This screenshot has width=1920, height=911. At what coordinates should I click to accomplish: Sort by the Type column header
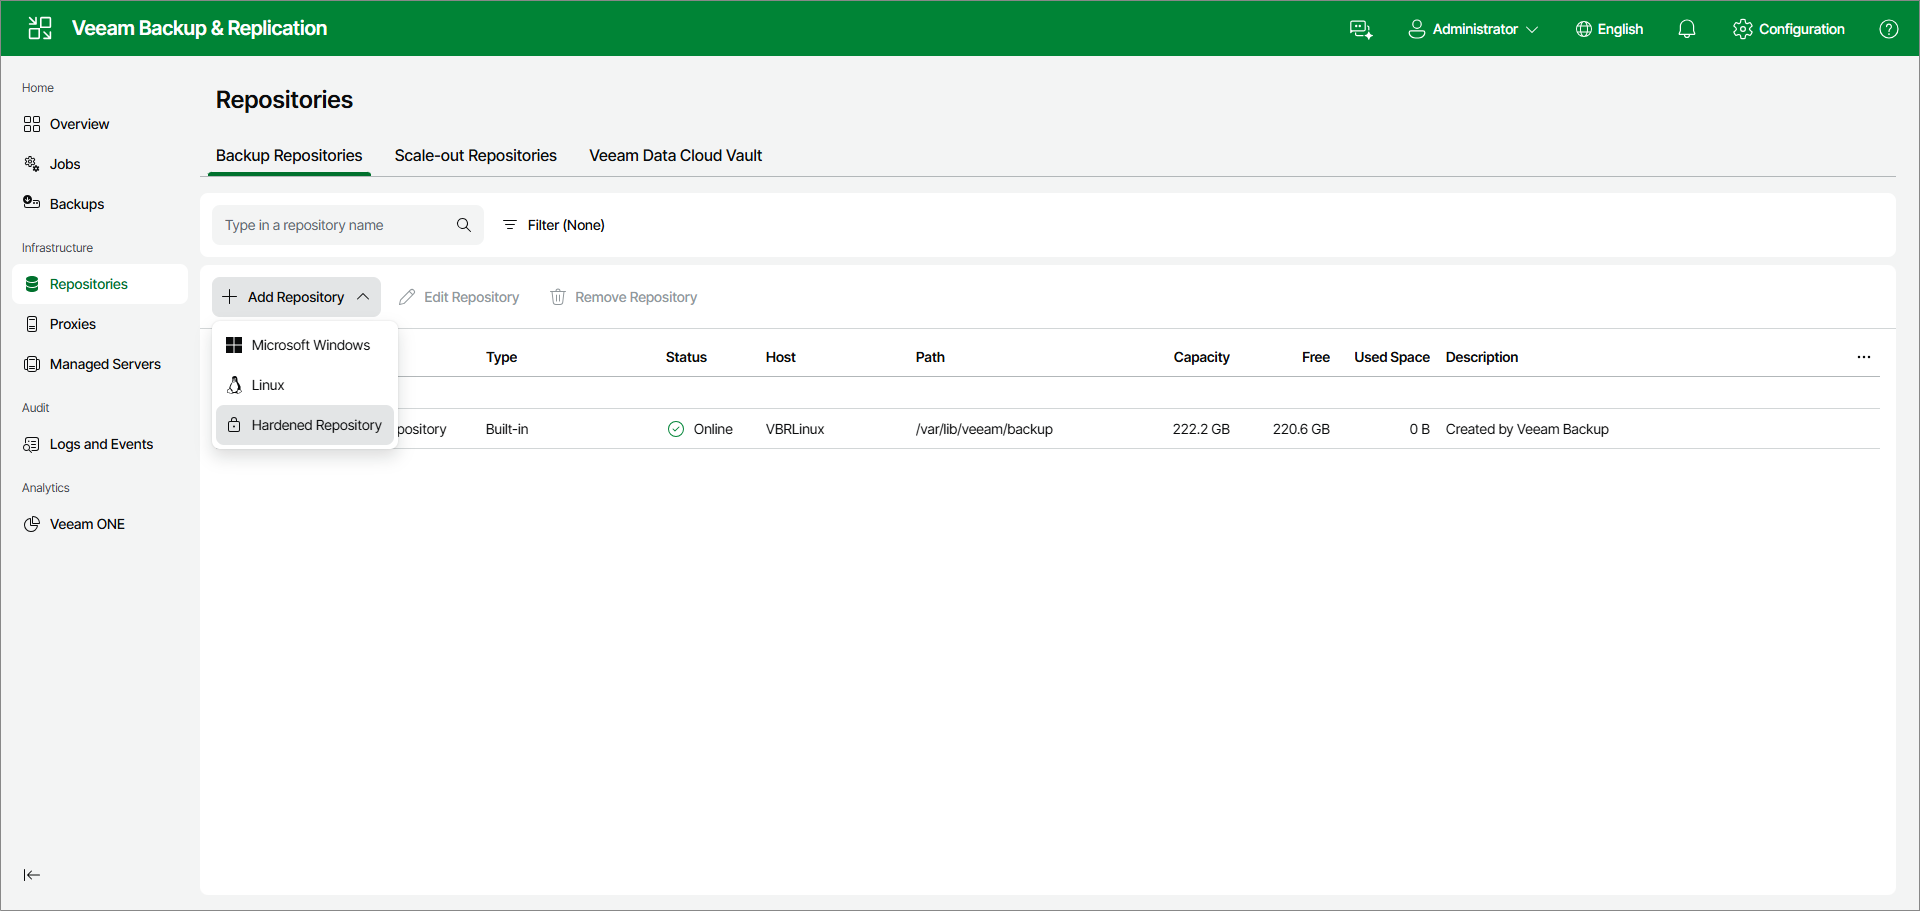pos(502,357)
